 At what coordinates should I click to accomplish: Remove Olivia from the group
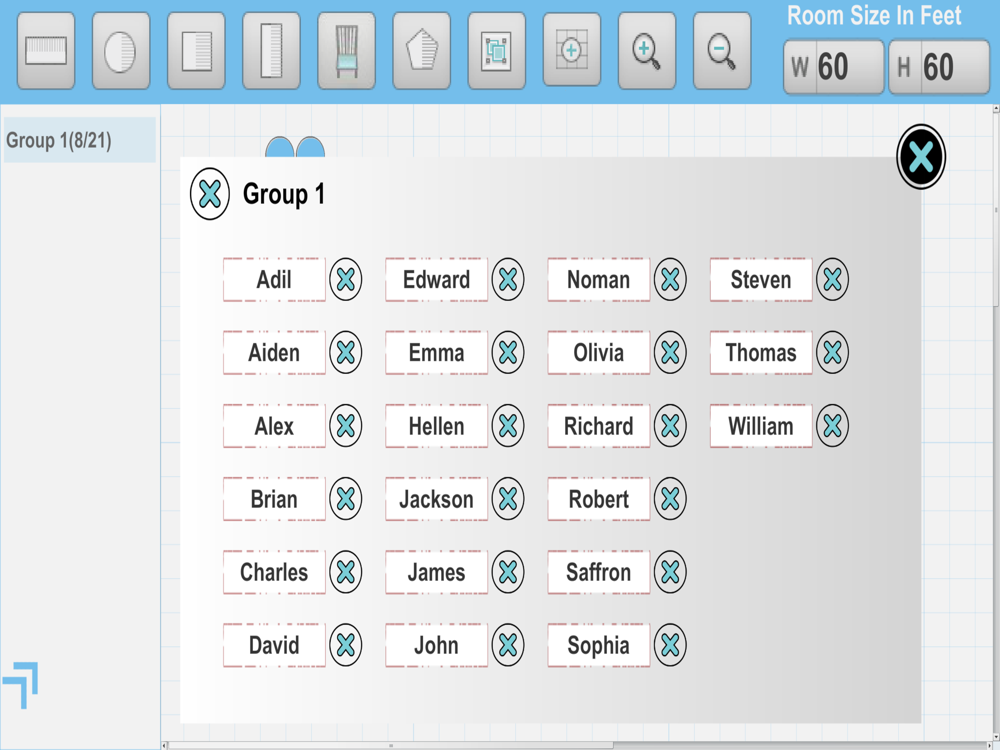click(x=670, y=352)
